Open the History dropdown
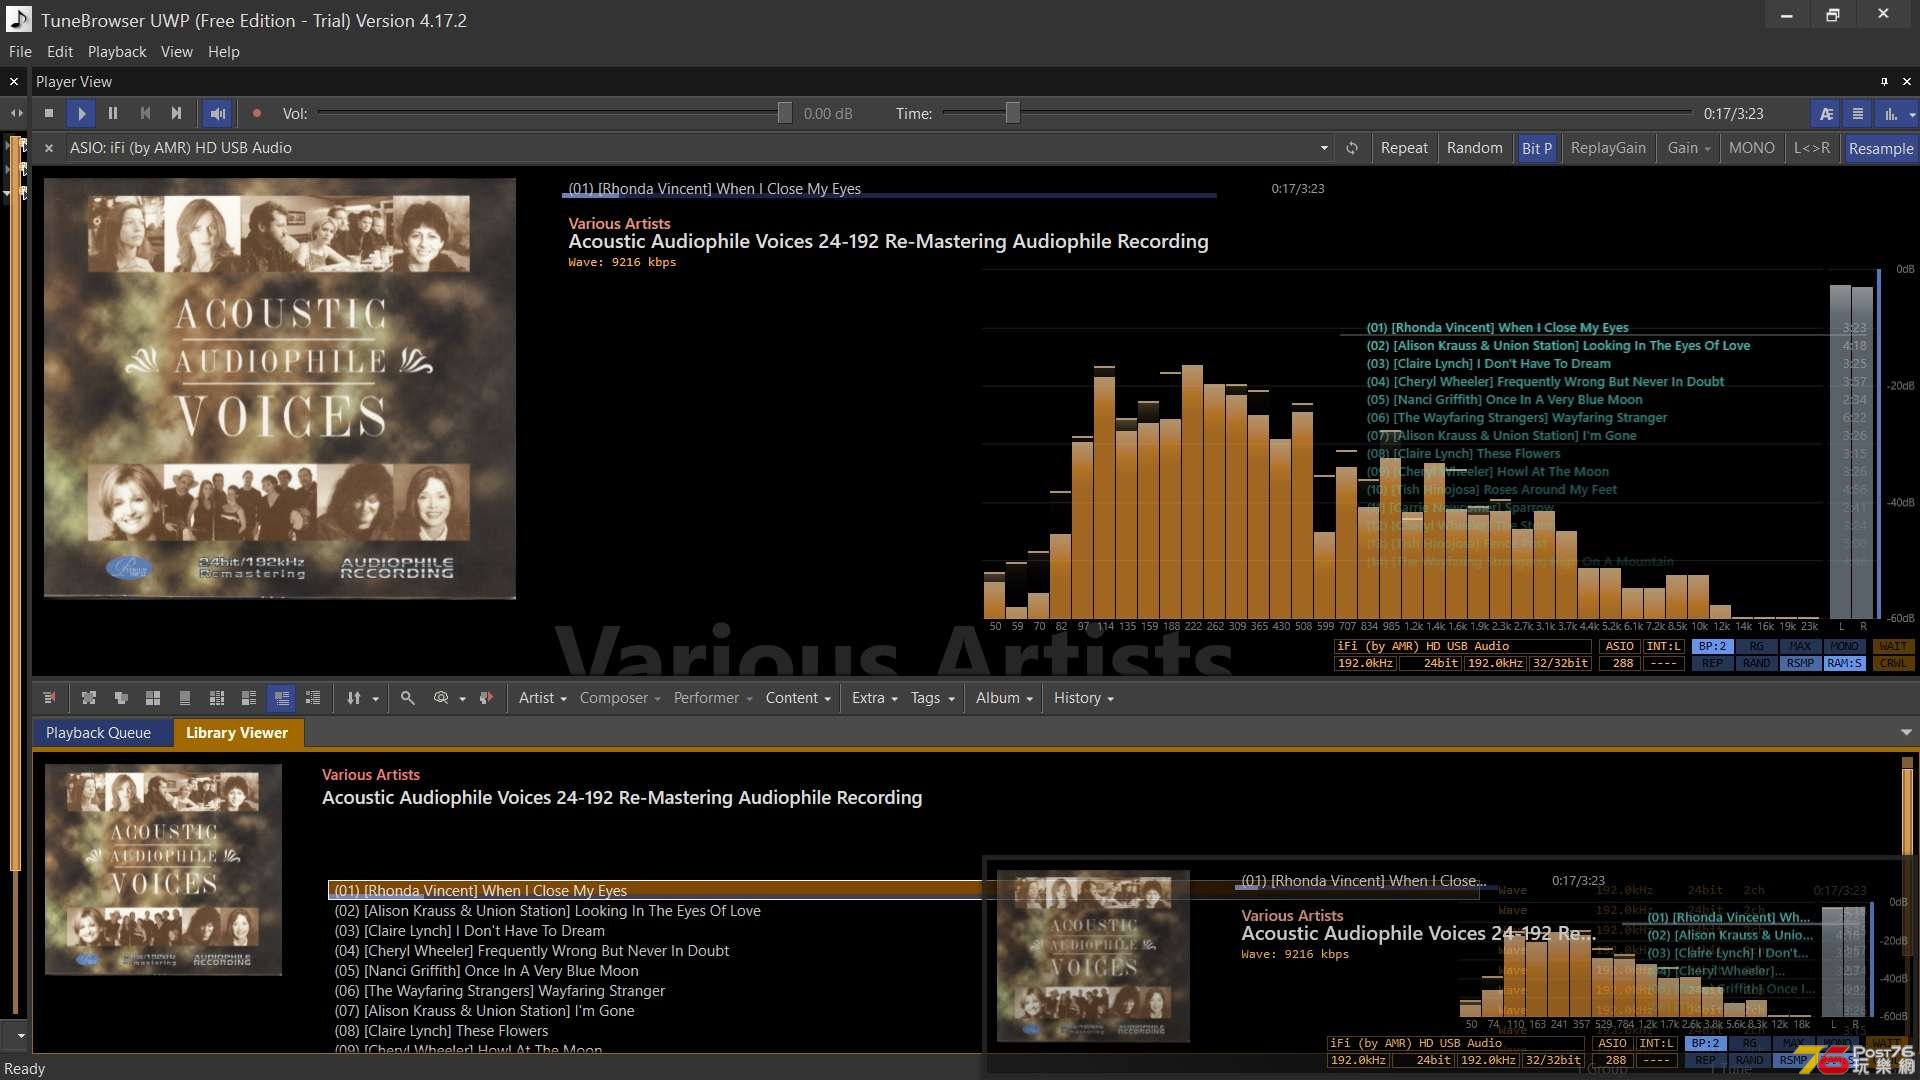Screen dimensions: 1920x1080 1084,698
